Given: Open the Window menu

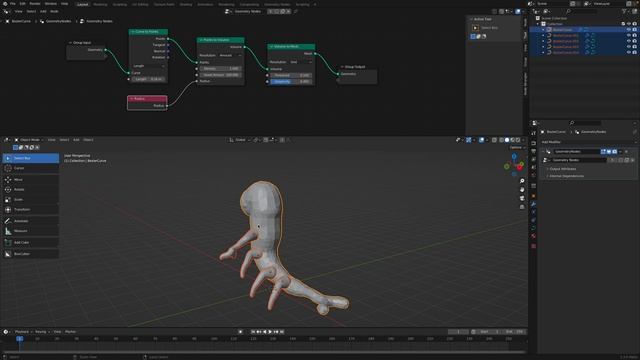Looking at the screenshot, I should coord(51,4).
